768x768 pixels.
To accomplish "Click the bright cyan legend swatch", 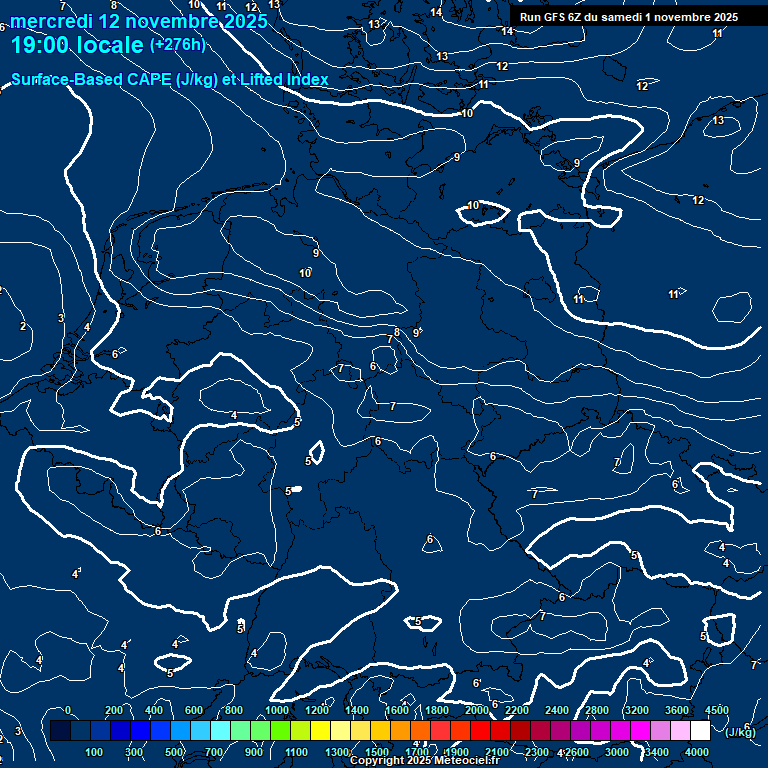I will 220,730.
